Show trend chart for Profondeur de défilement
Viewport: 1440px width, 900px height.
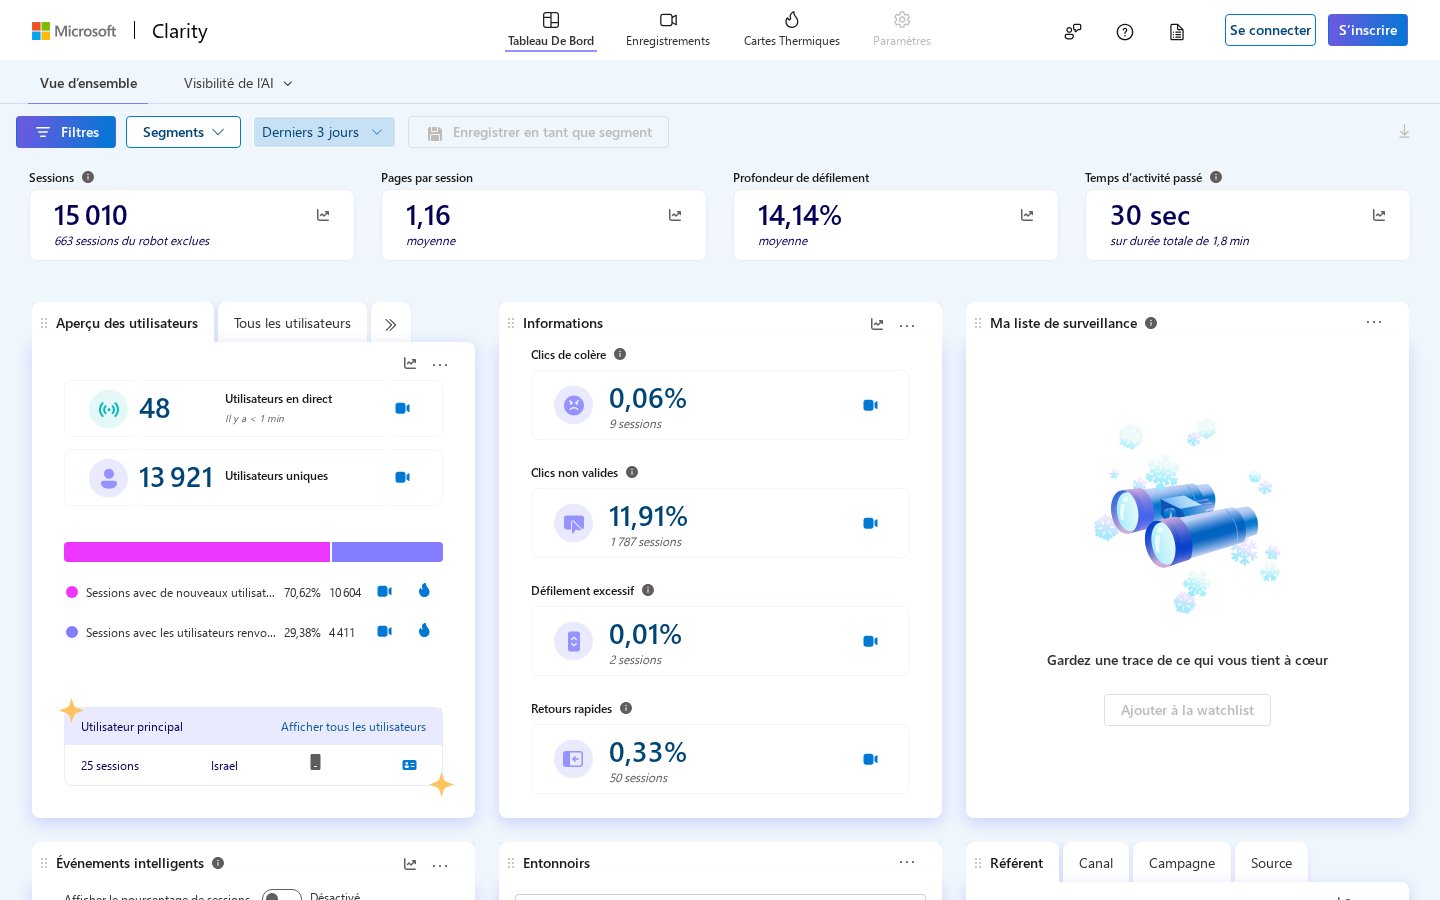[1027, 215]
